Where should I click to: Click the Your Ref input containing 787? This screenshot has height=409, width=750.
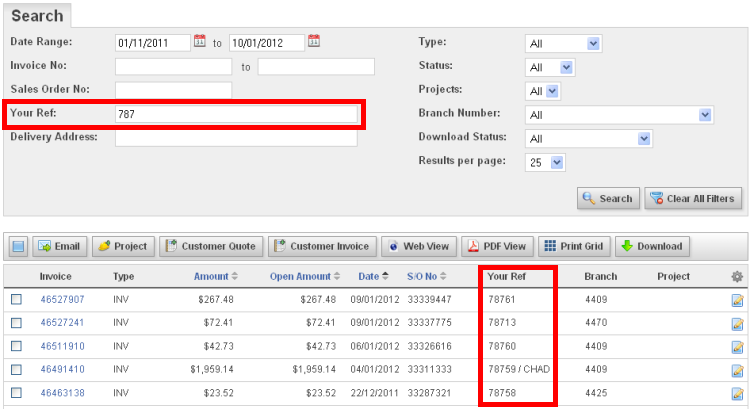click(x=236, y=114)
